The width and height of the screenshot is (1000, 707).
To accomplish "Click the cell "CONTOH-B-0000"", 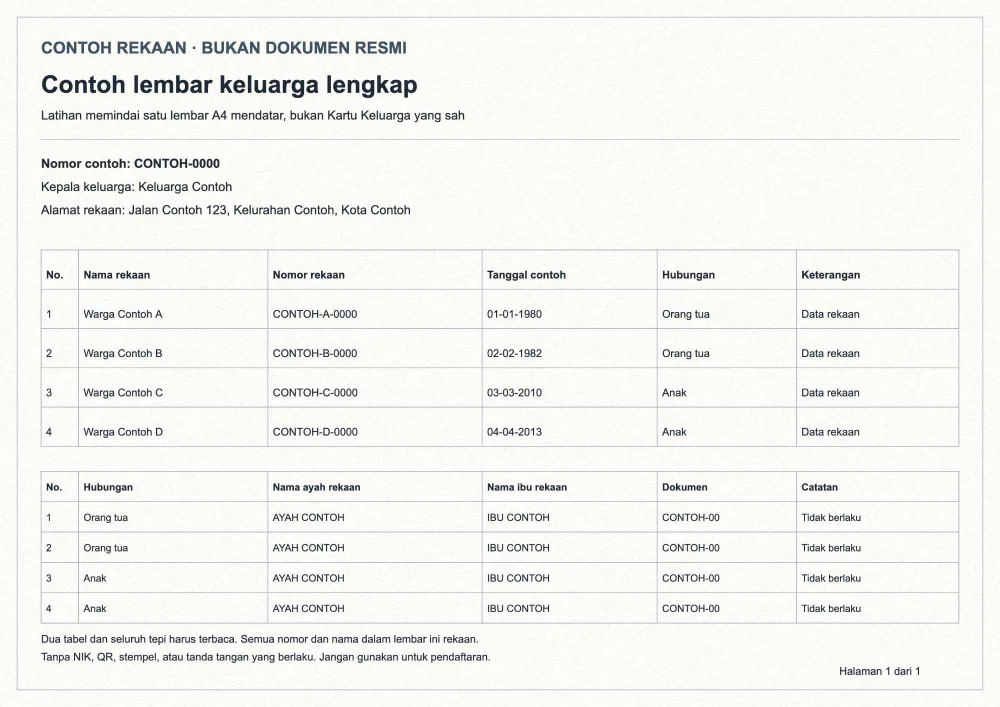I will coord(315,353).
